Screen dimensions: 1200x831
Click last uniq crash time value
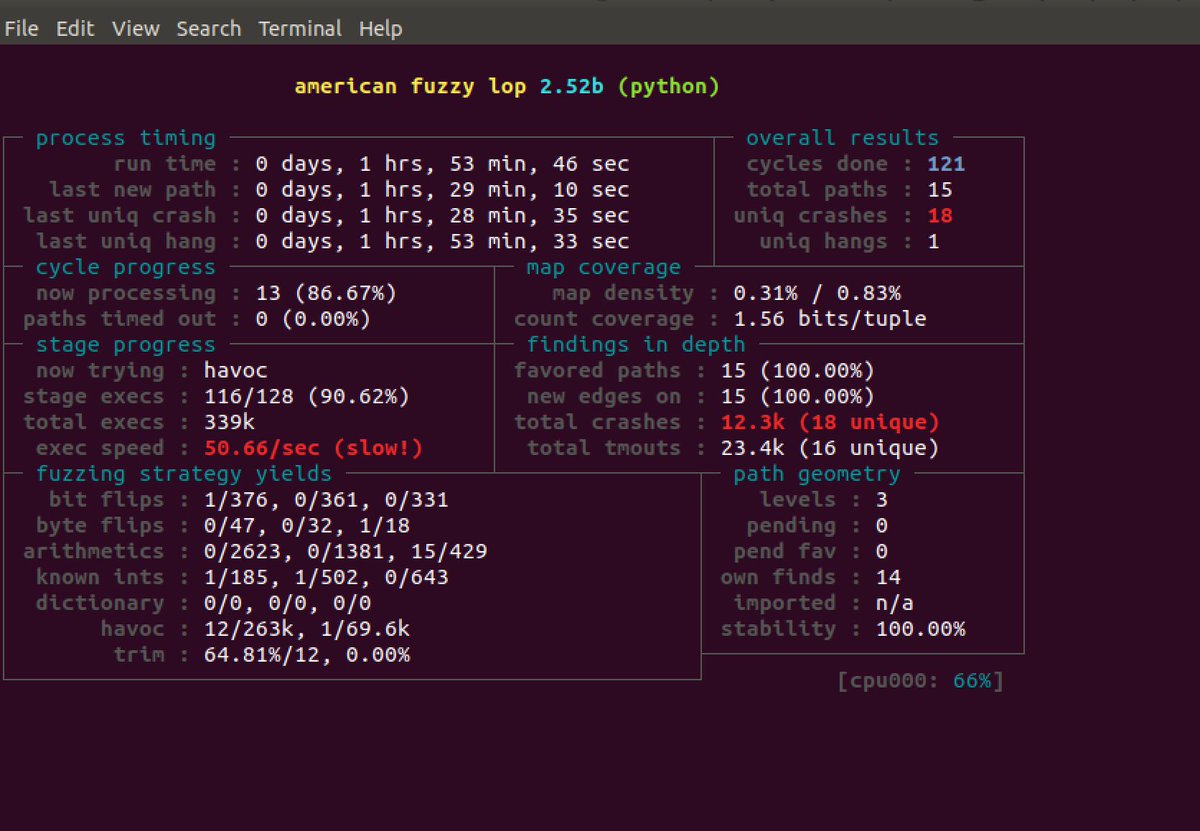tap(442, 216)
